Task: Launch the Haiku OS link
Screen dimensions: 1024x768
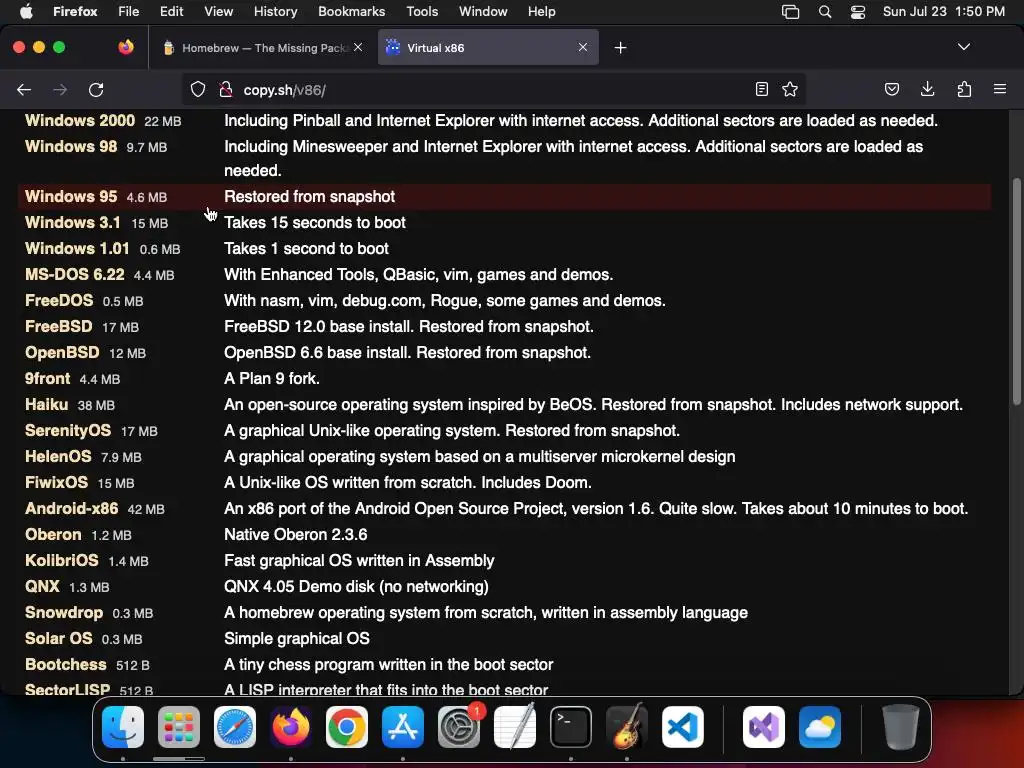Action: pyautogui.click(x=46, y=405)
